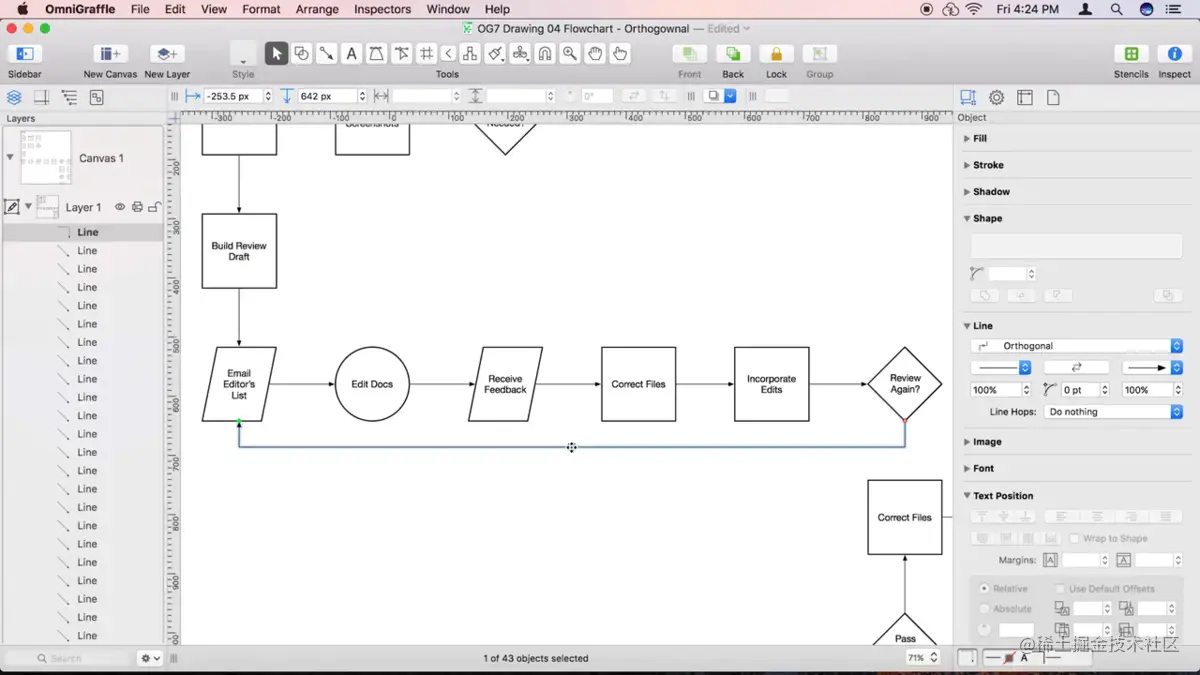Toggle Layer 1 lock
1200x675 pixels.
pos(153,207)
